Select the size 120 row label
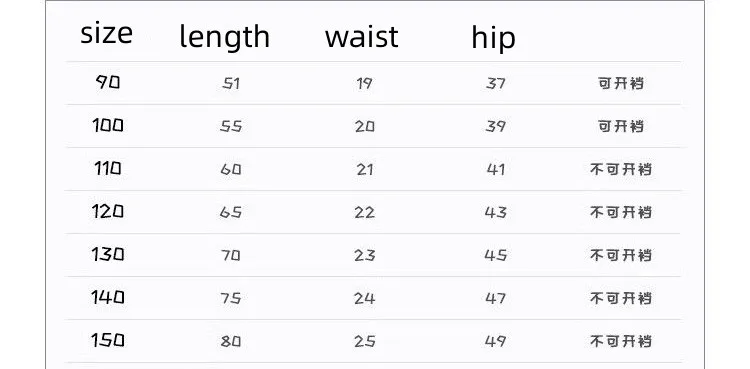 (108, 211)
